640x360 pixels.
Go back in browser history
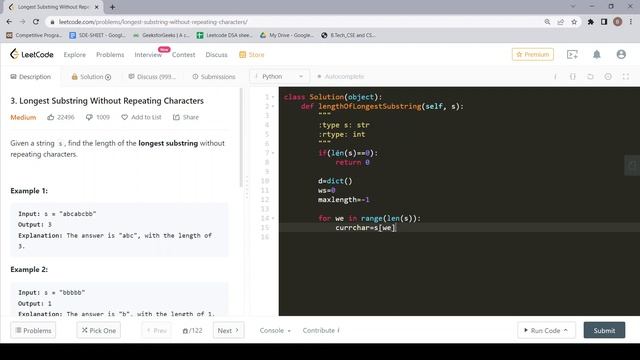[x=9, y=22]
